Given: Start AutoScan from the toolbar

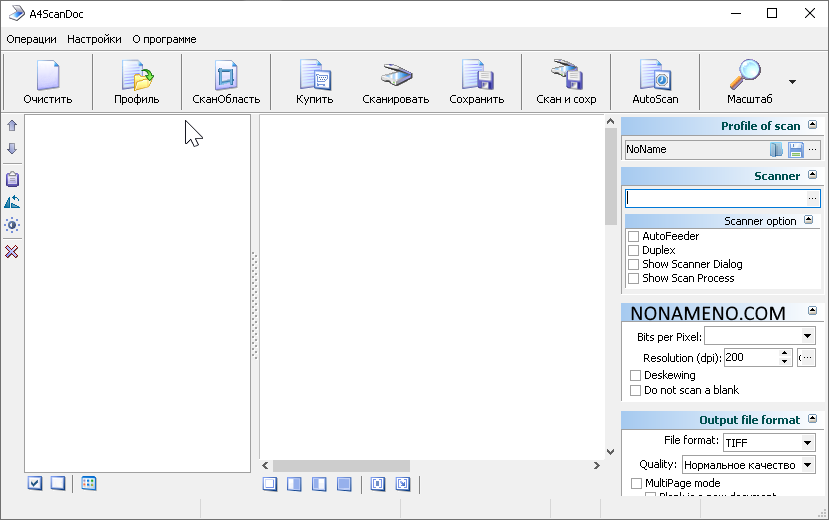Looking at the screenshot, I should pyautogui.click(x=655, y=77).
